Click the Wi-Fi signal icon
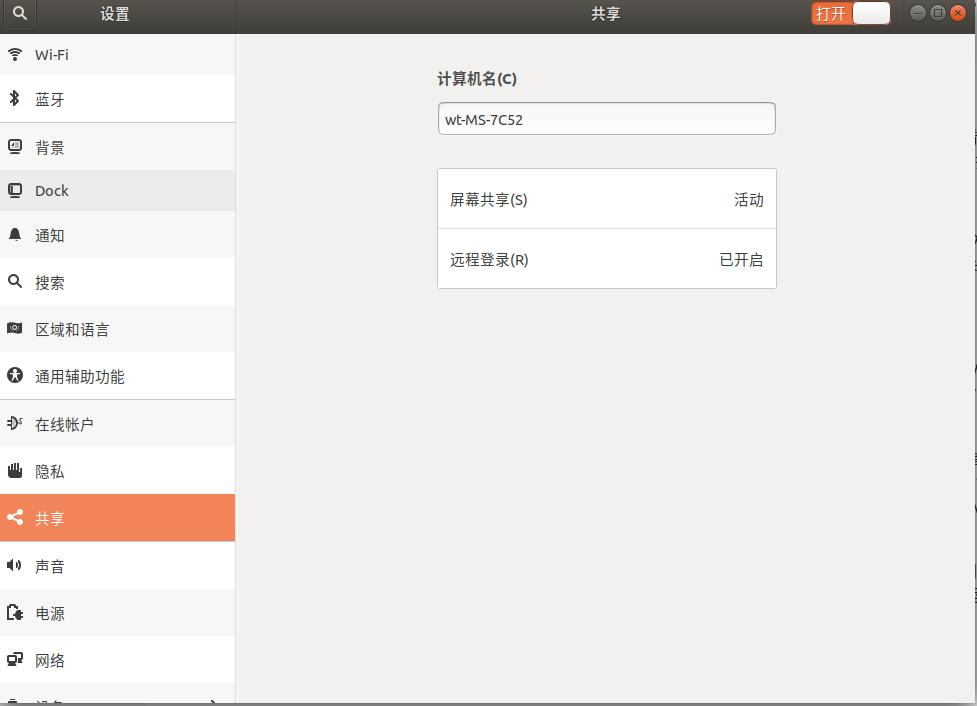The image size is (977, 706). (x=15, y=55)
